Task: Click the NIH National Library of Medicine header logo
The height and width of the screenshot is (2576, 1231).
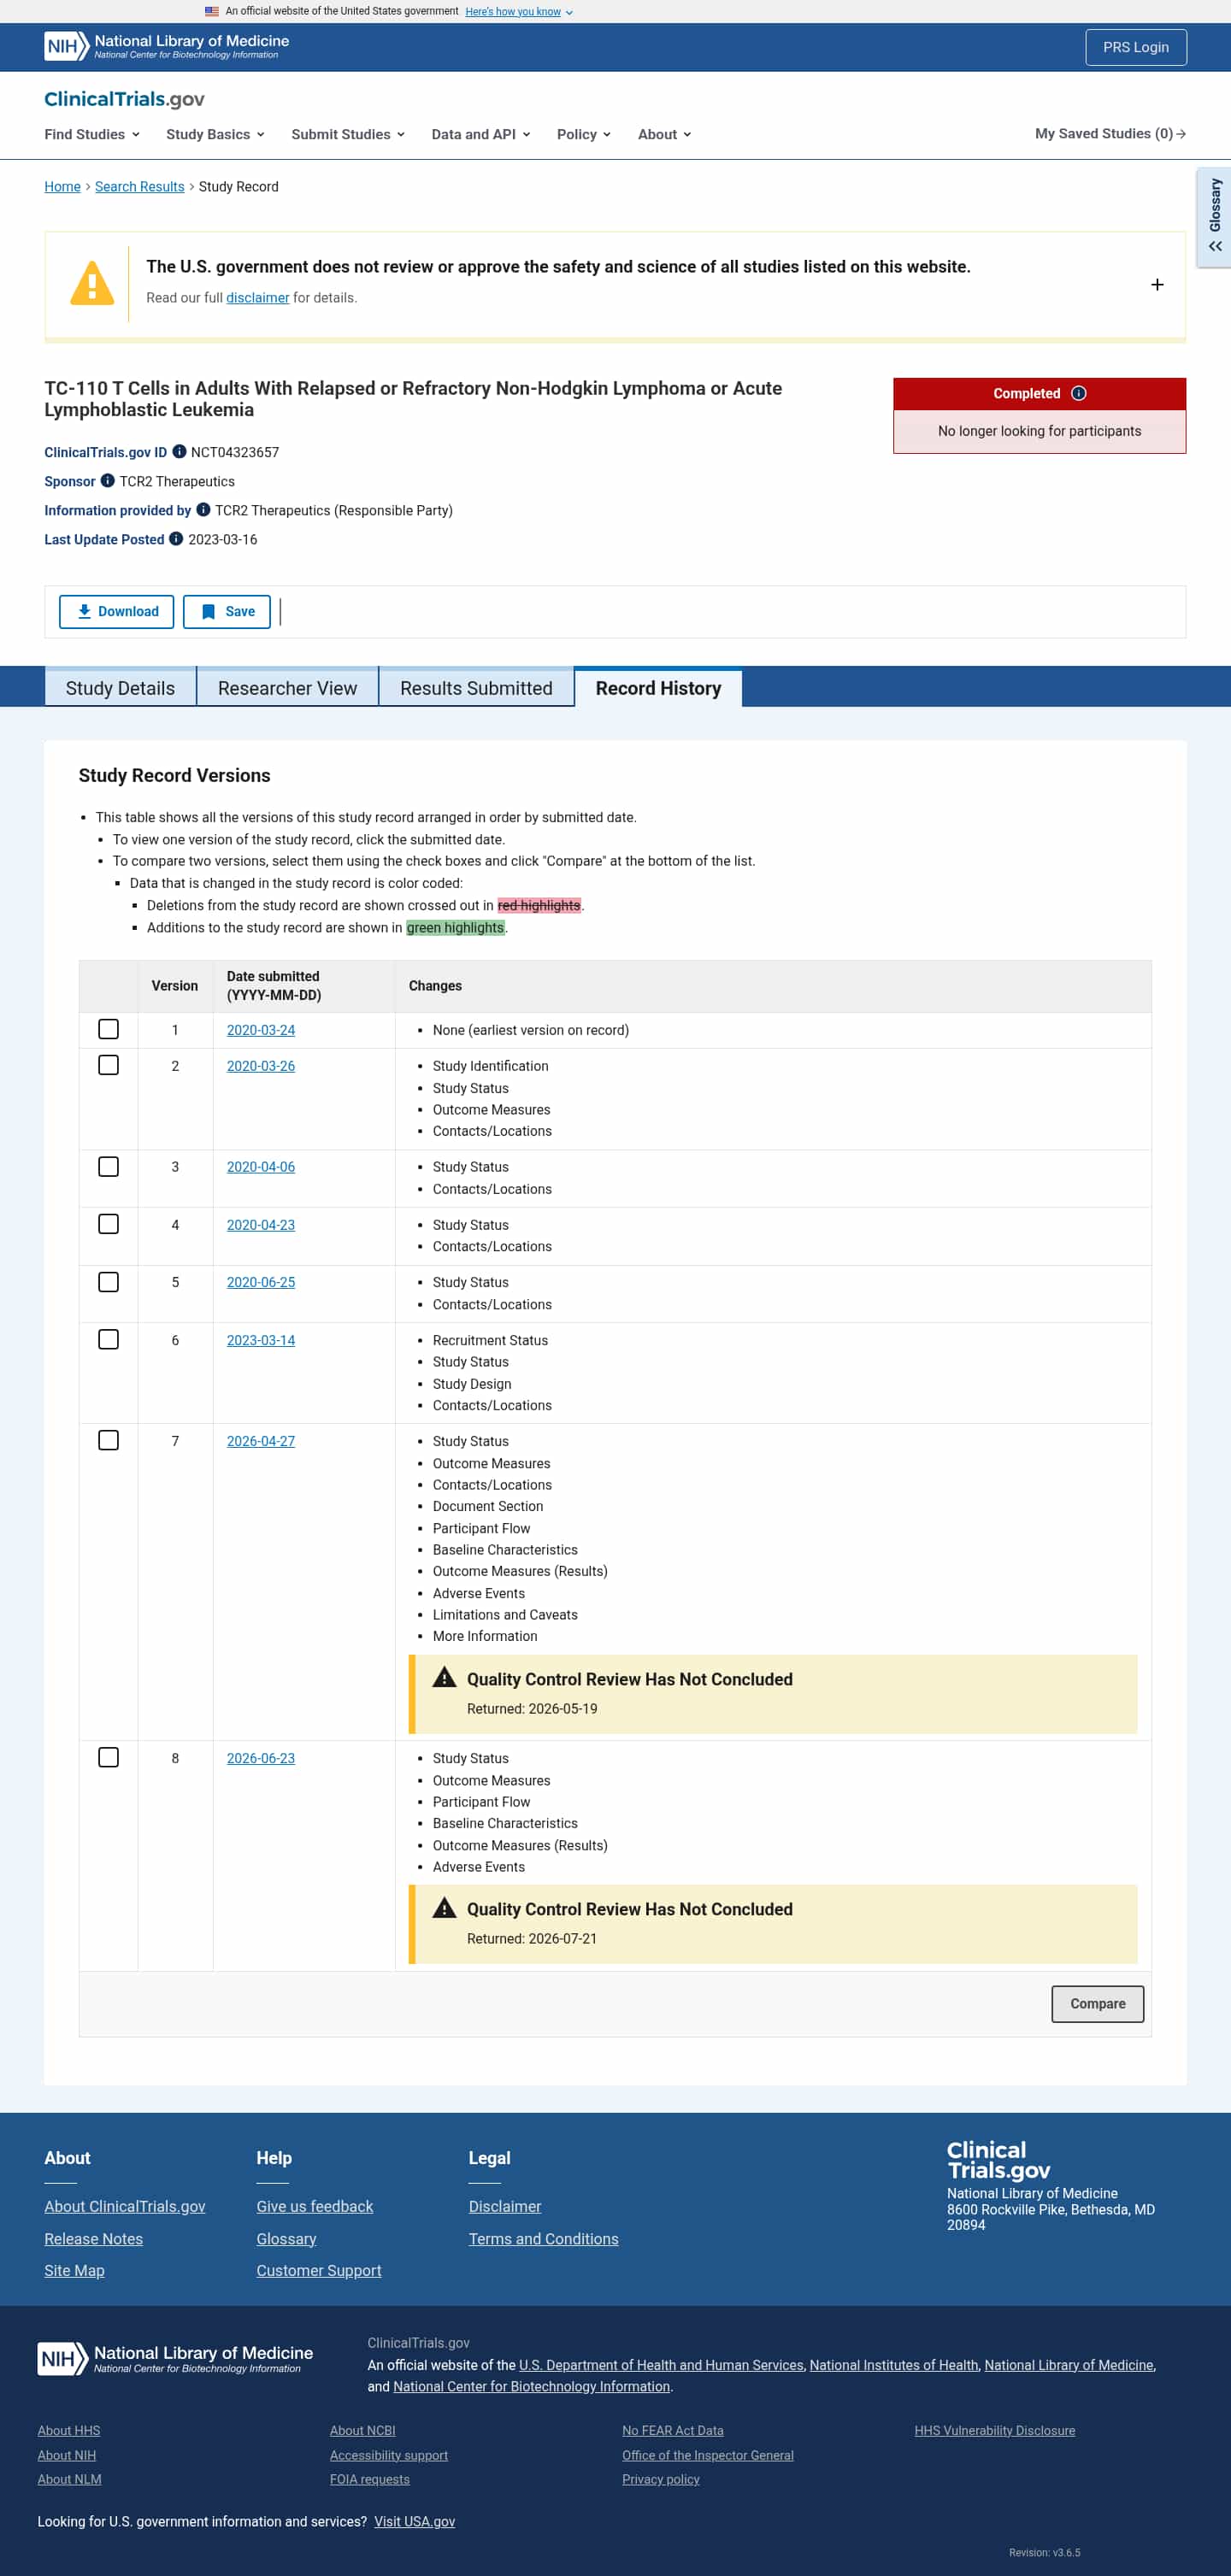Action: click(x=166, y=46)
